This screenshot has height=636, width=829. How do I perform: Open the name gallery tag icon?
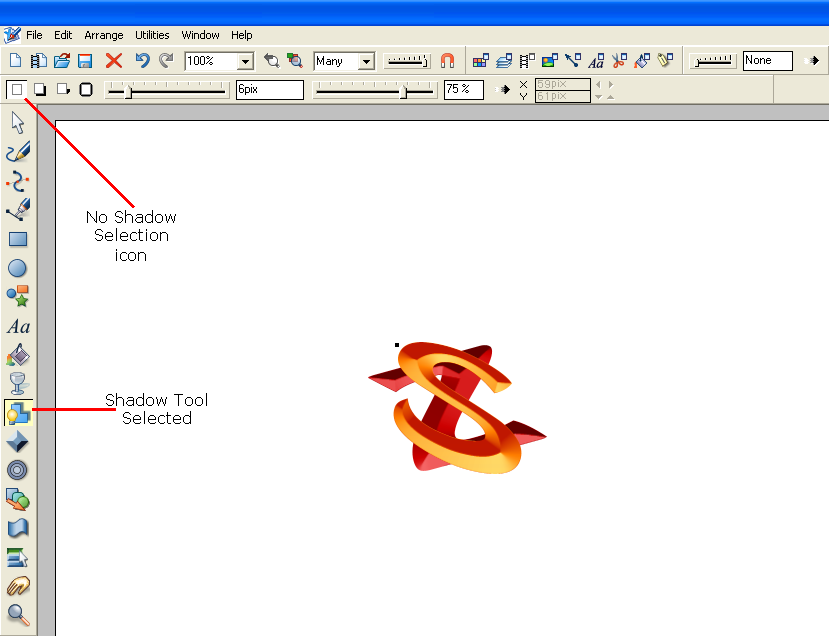pos(666,60)
